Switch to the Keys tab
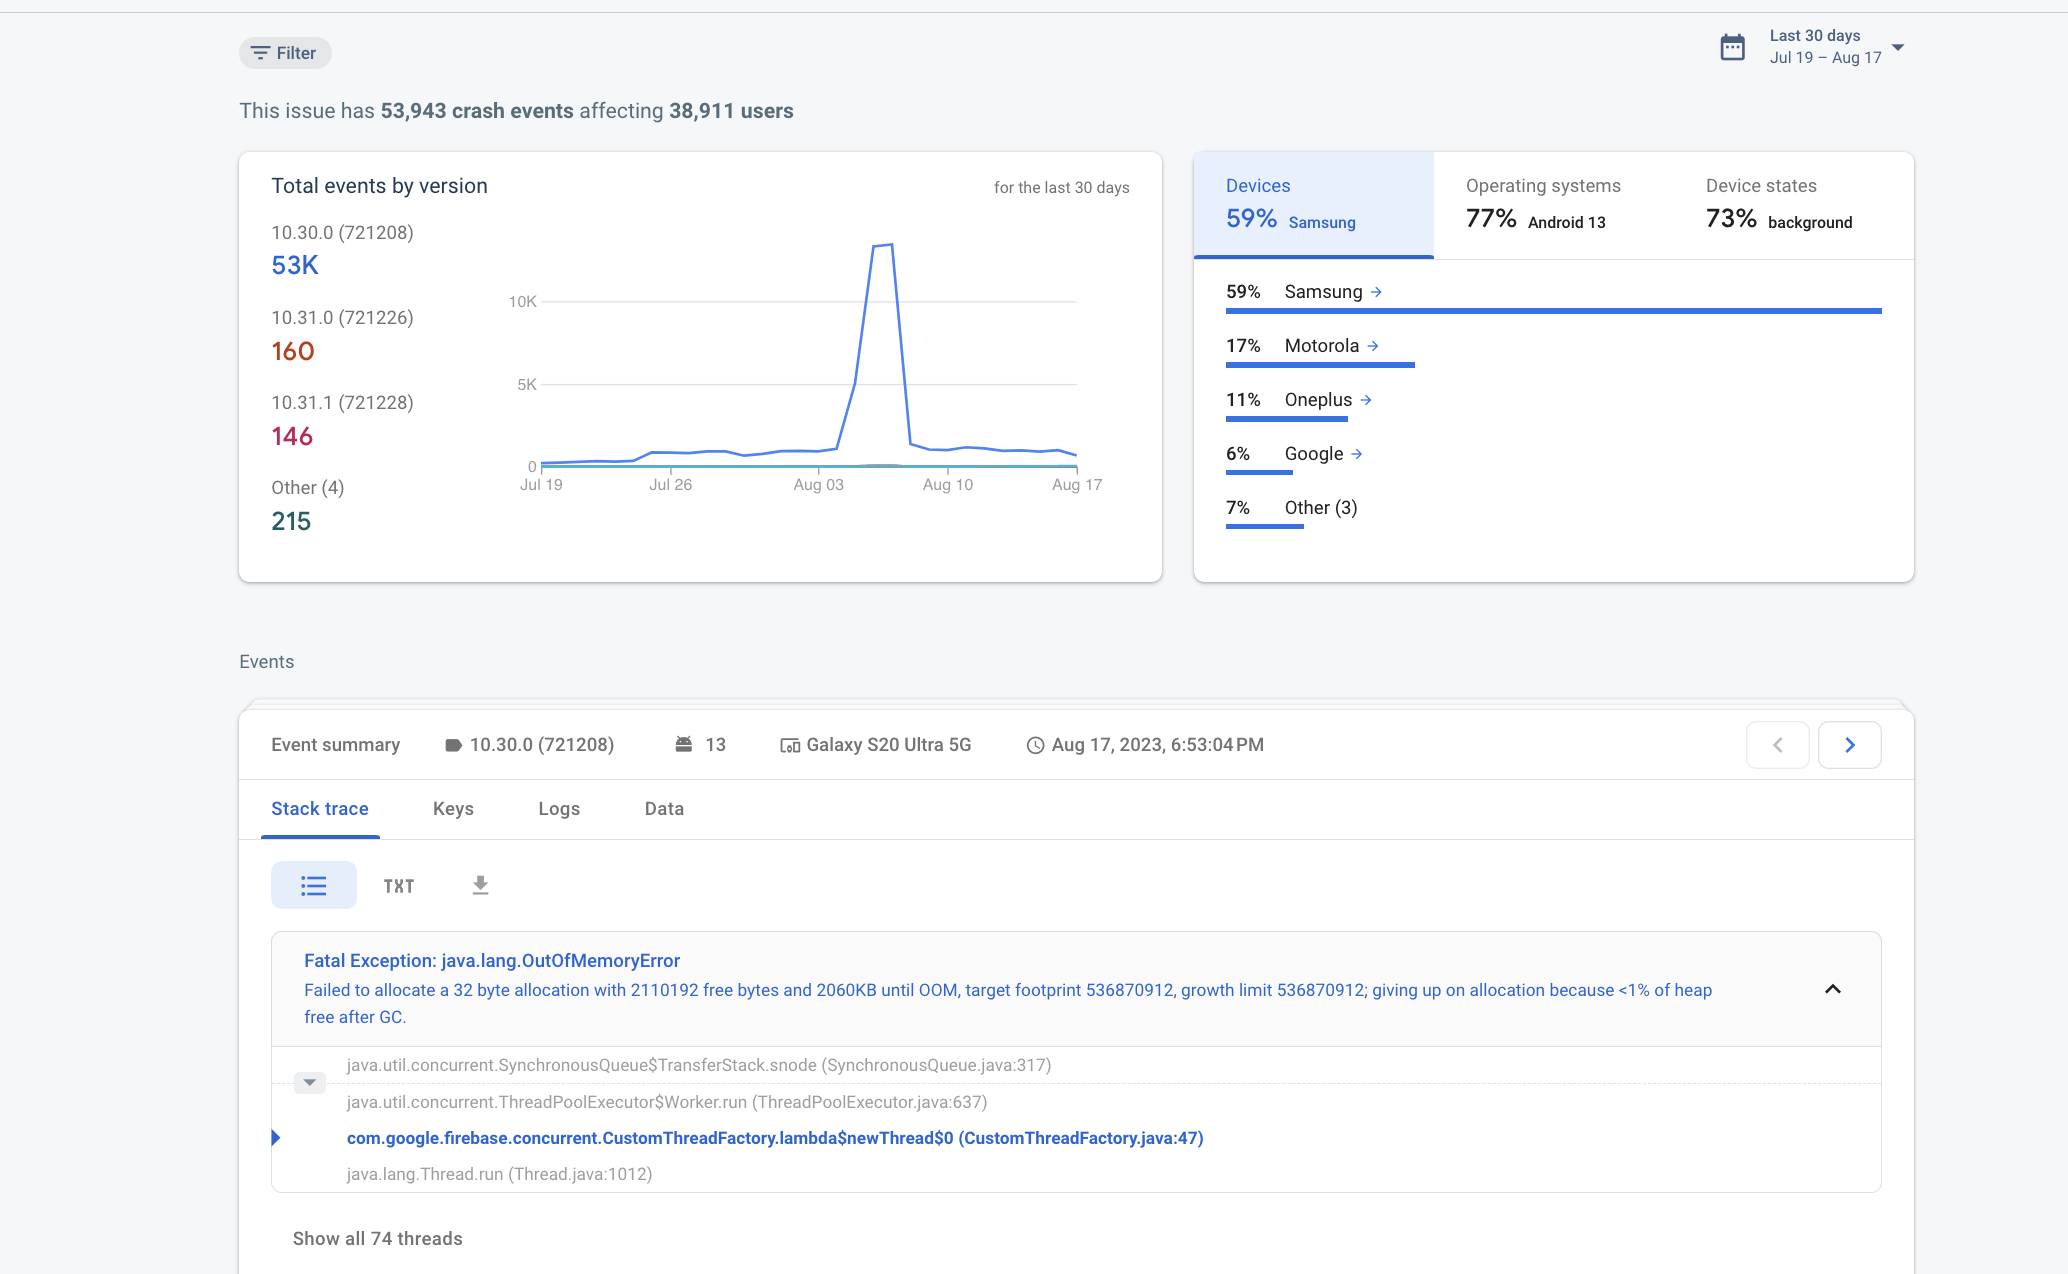The width and height of the screenshot is (2068, 1274). point(453,808)
